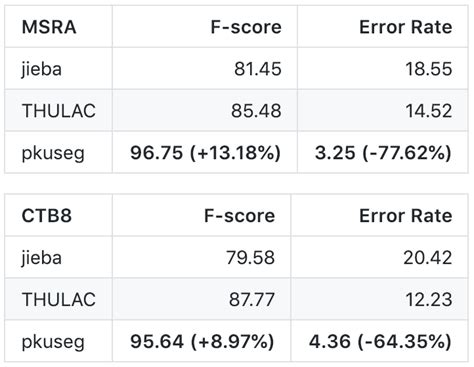Click the 4.36 (-64.35%) cell
This screenshot has height=367, width=474.
point(380,341)
